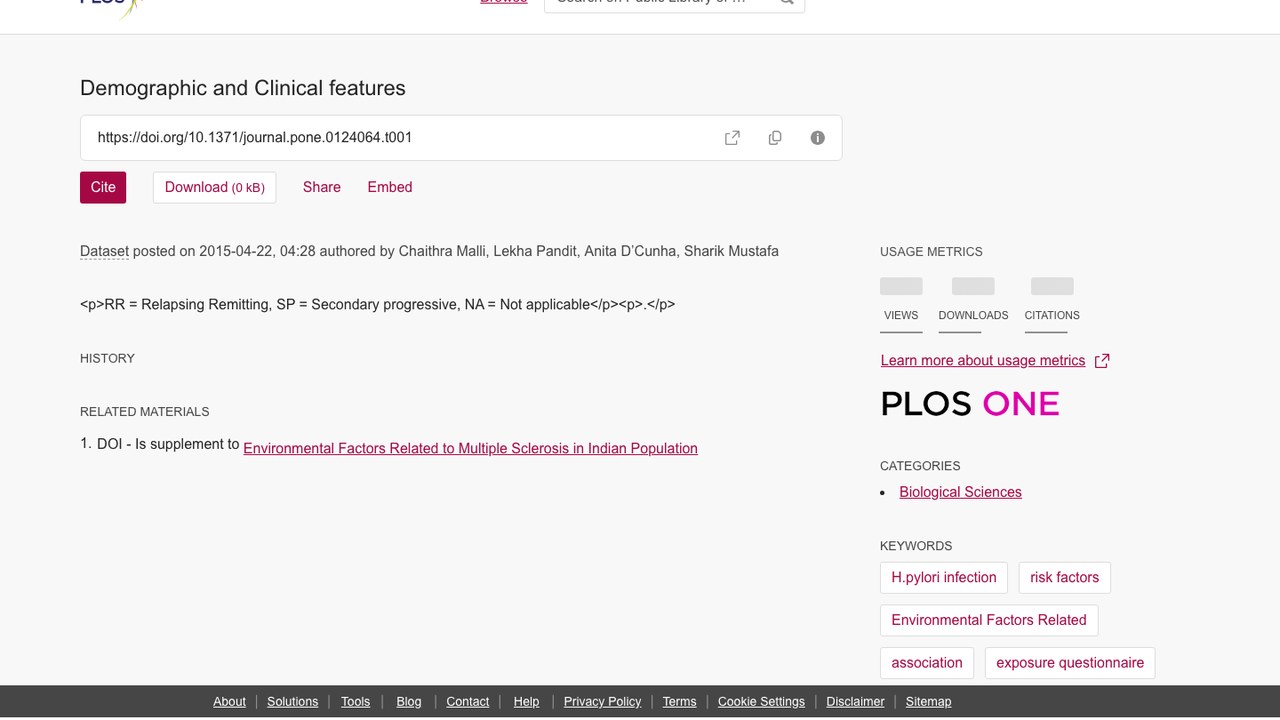Show DOI info via the info icon
This screenshot has height=720, width=1280.
tap(818, 138)
